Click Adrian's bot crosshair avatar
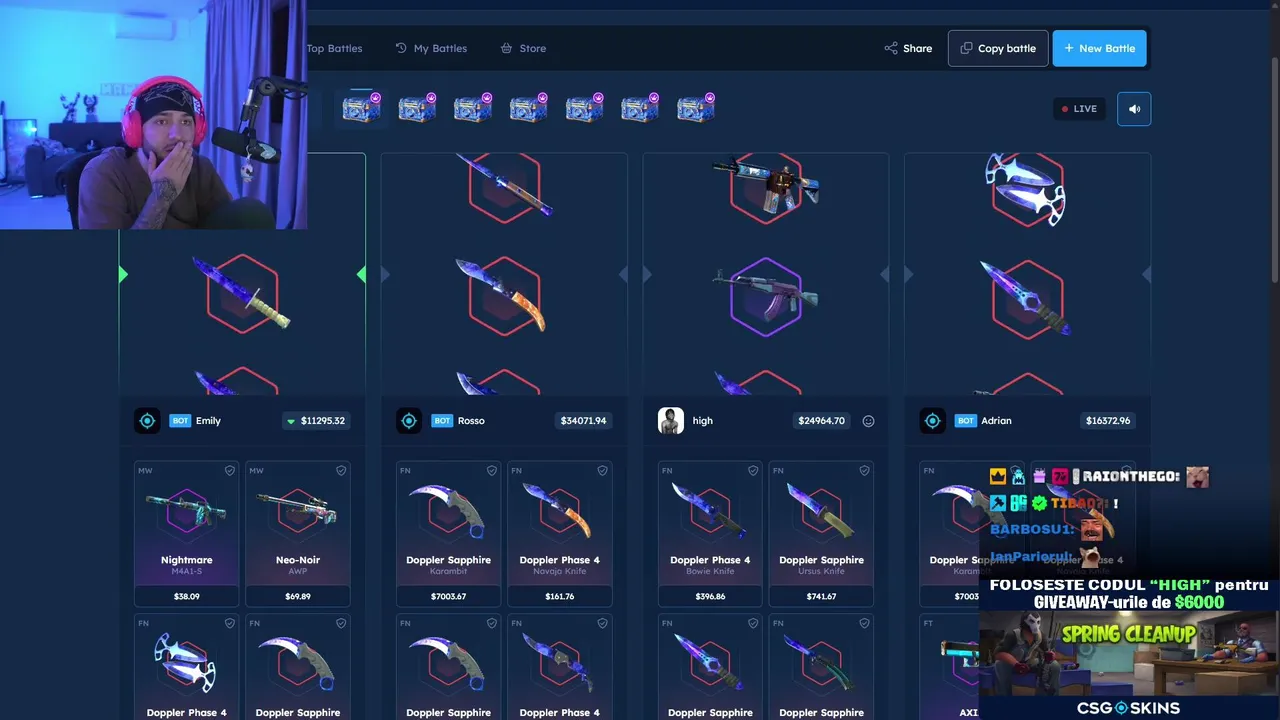This screenshot has width=1280, height=720. pos(933,421)
